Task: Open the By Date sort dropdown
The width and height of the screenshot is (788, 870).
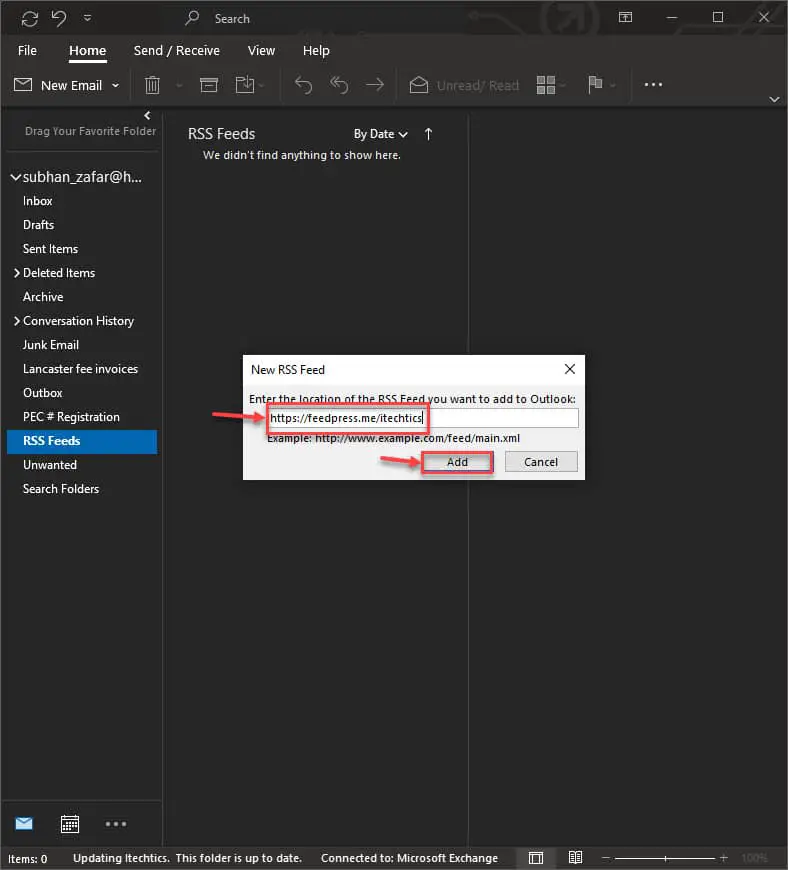Action: click(381, 134)
